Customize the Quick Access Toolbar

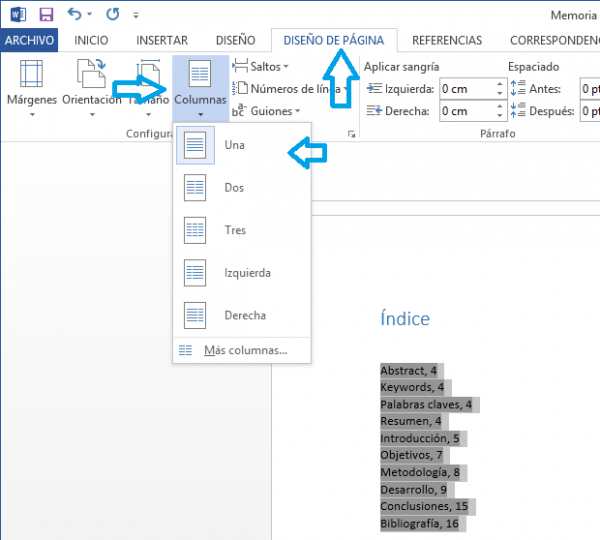coord(136,15)
